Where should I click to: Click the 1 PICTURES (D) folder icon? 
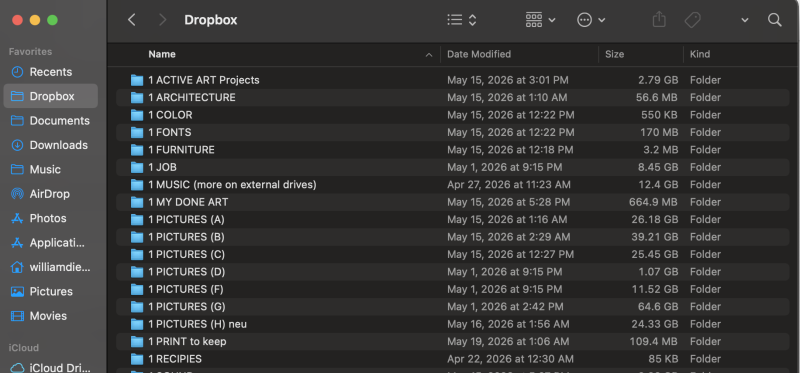click(137, 272)
